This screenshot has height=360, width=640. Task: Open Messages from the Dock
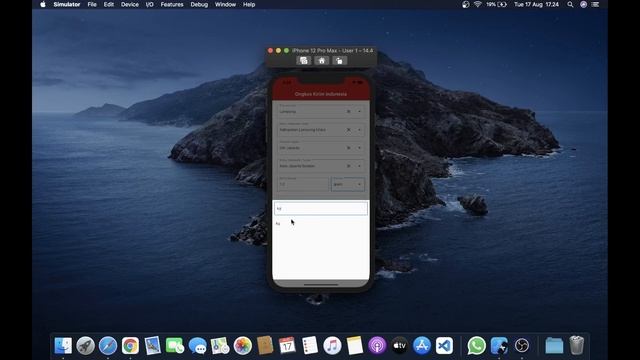tap(198, 346)
